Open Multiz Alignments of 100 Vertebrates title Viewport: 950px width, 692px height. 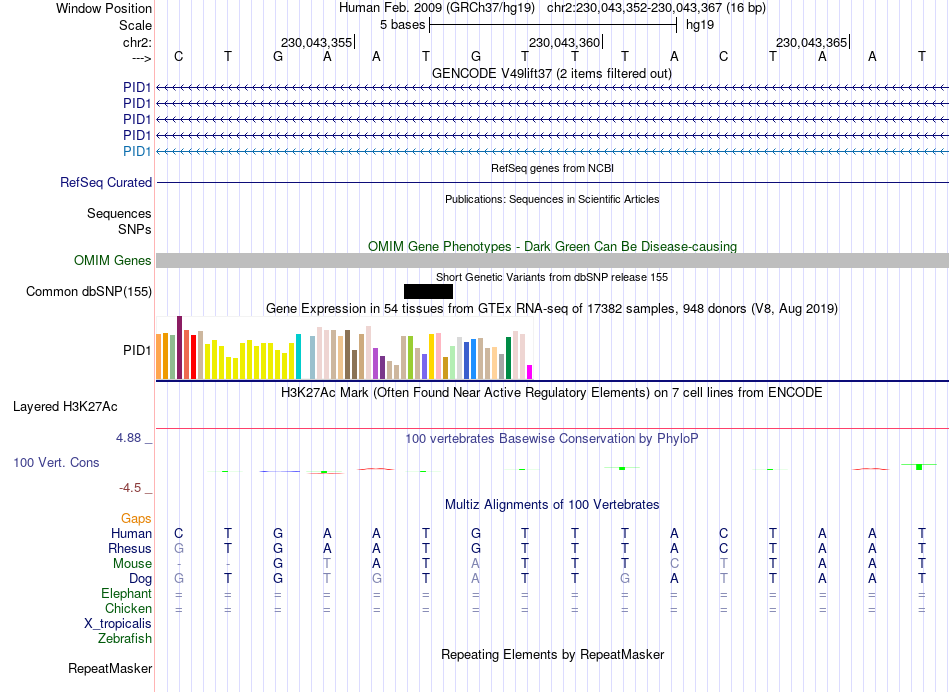pyautogui.click(x=552, y=504)
